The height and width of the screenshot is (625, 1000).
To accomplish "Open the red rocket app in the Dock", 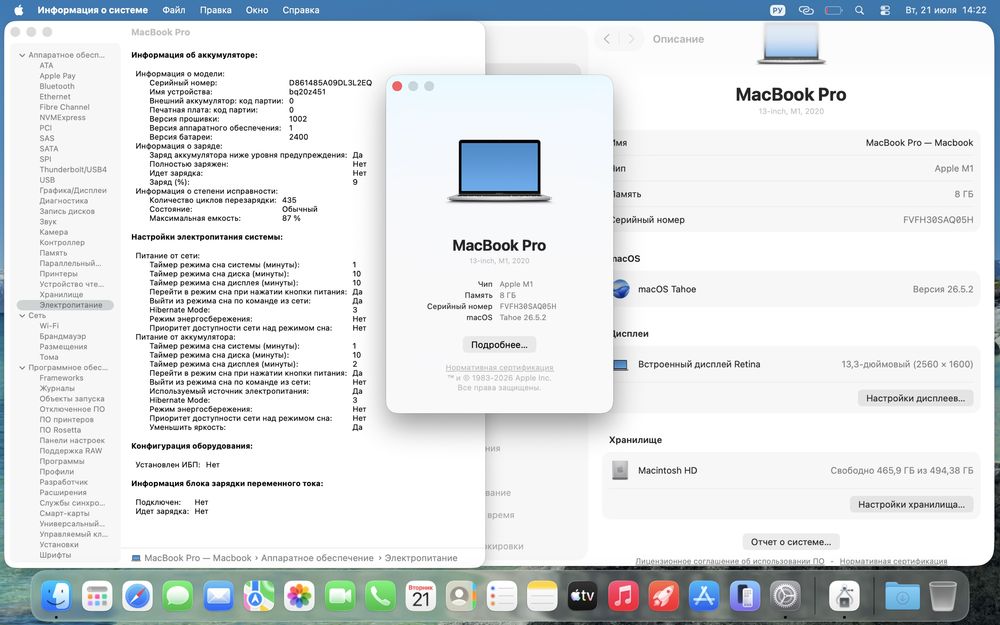I will pyautogui.click(x=663, y=597).
